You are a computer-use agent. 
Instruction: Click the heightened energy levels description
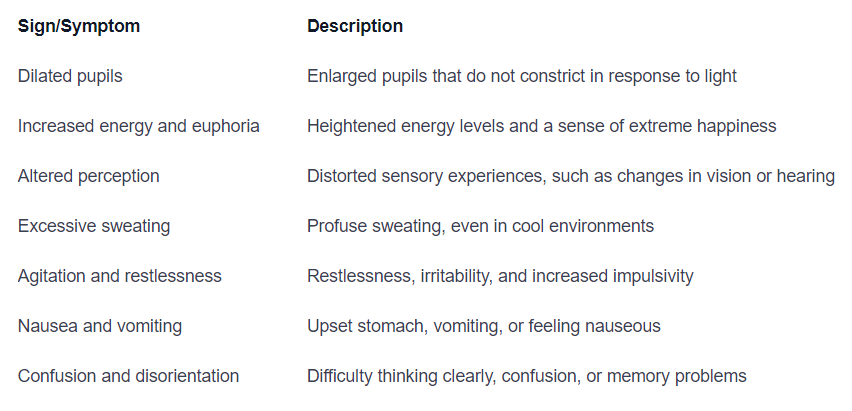(541, 126)
